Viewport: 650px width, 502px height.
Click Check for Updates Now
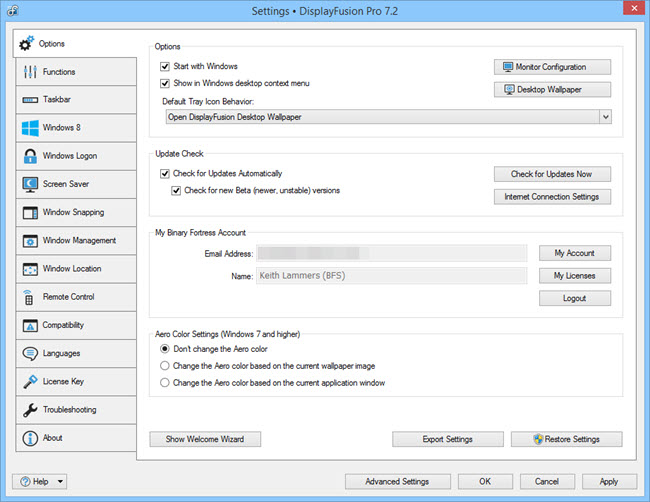tap(552, 174)
